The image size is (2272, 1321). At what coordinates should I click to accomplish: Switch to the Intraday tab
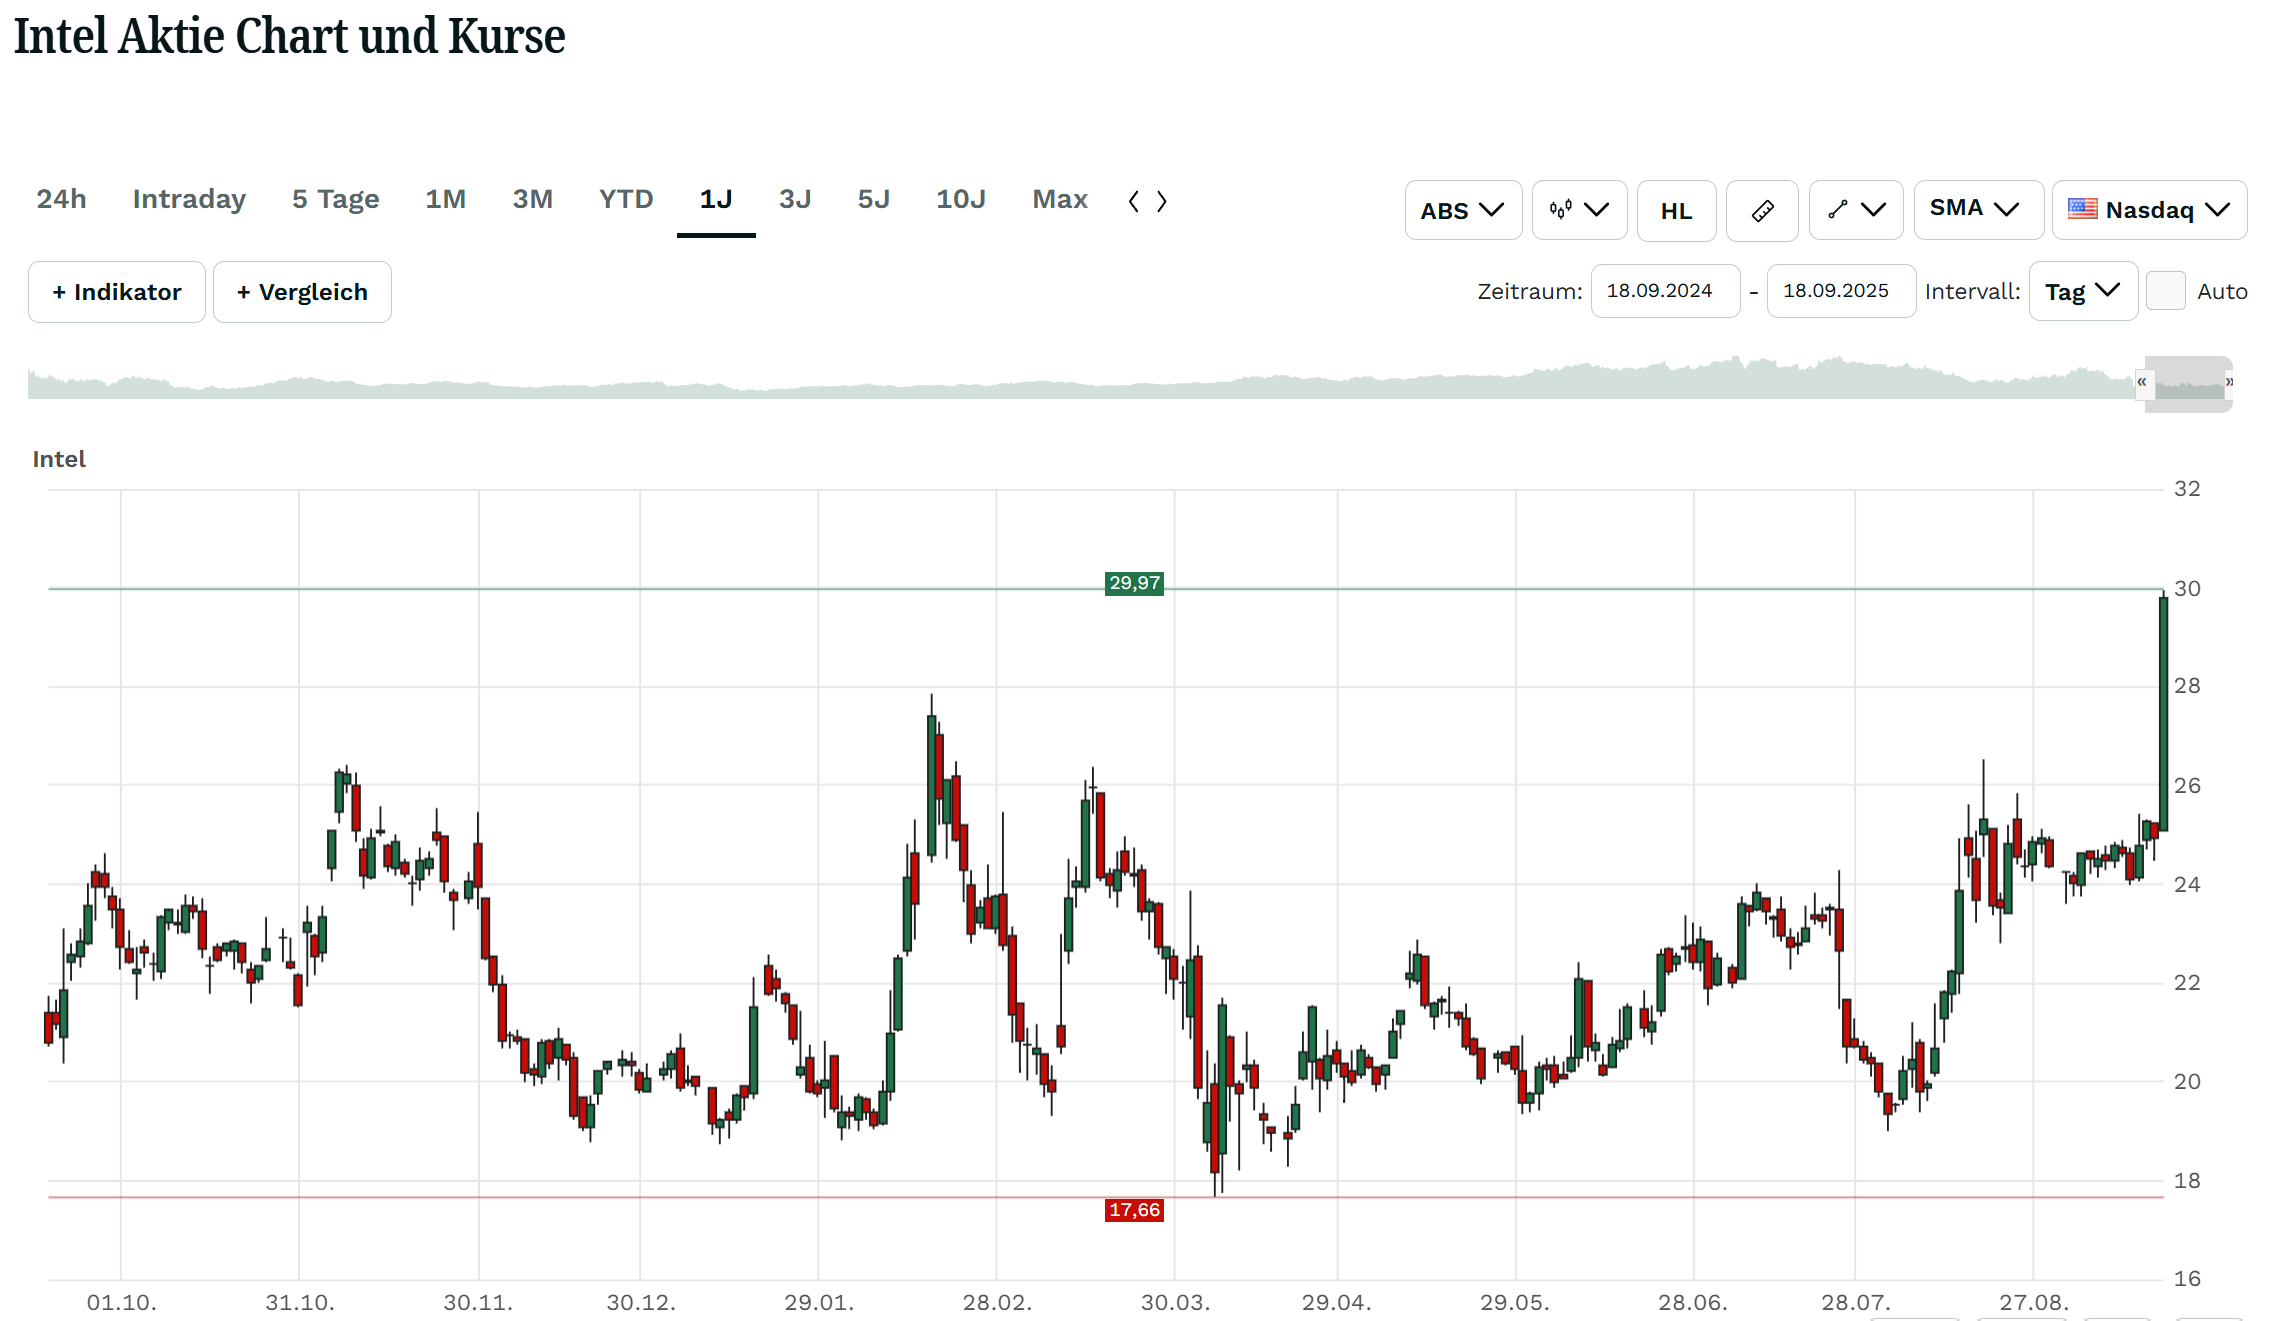click(189, 199)
